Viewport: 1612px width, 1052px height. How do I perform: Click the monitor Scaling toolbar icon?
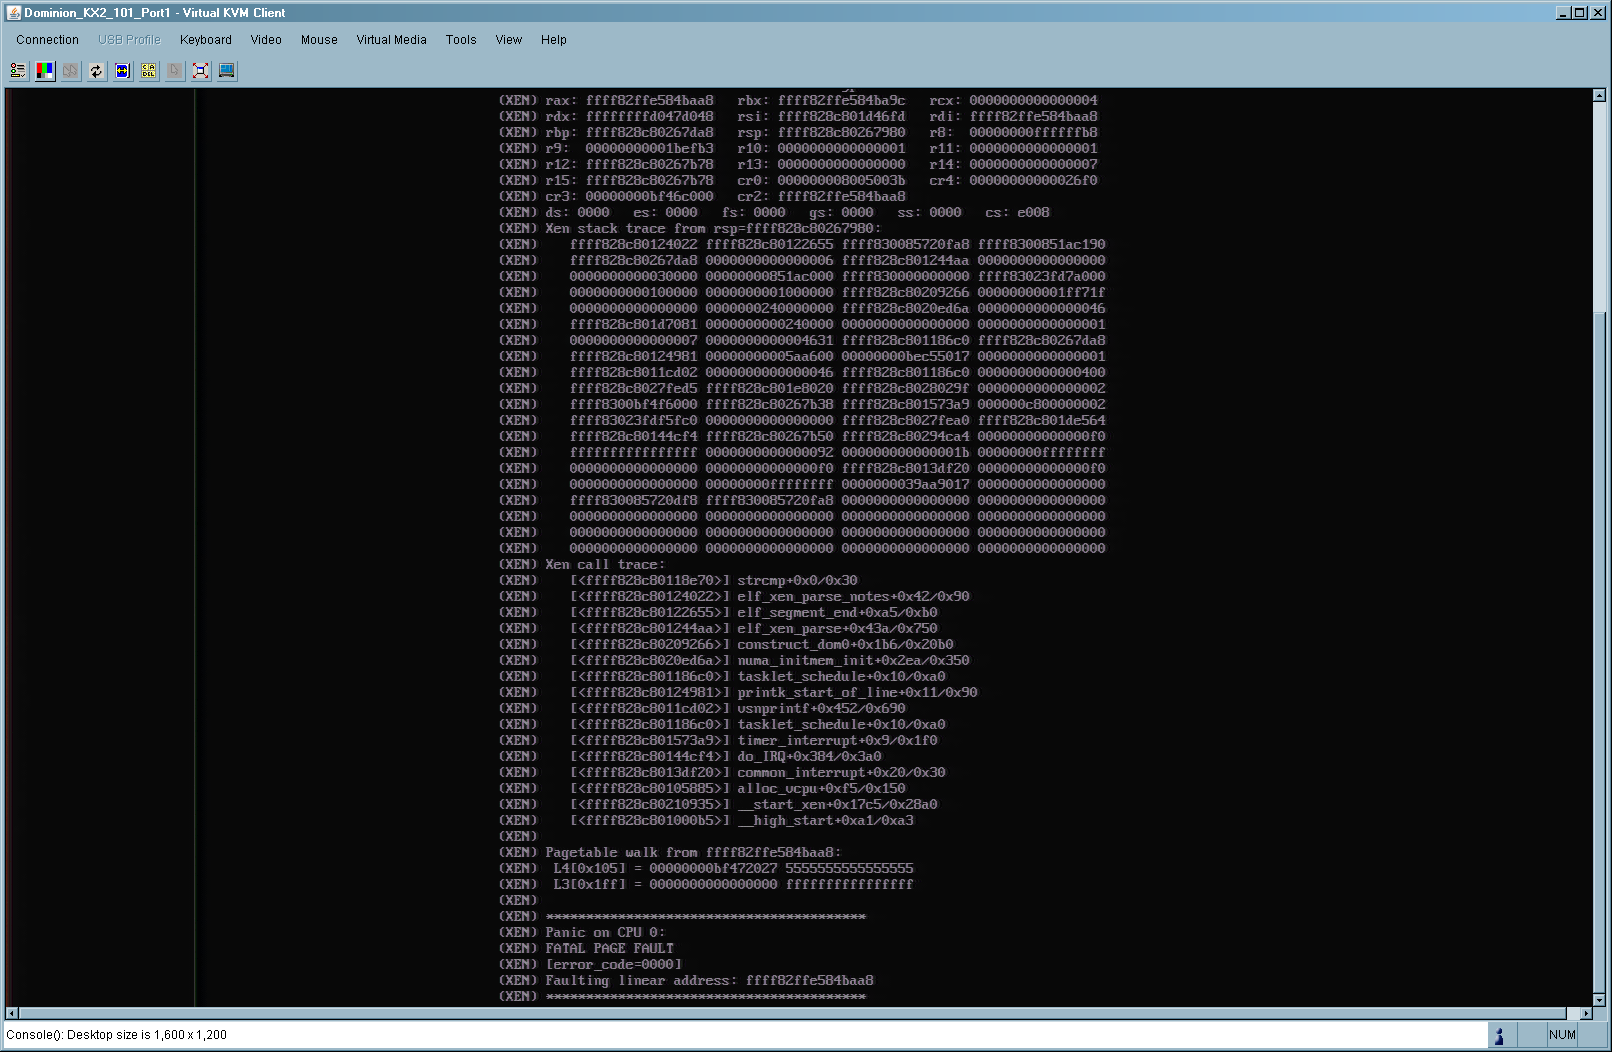point(227,71)
